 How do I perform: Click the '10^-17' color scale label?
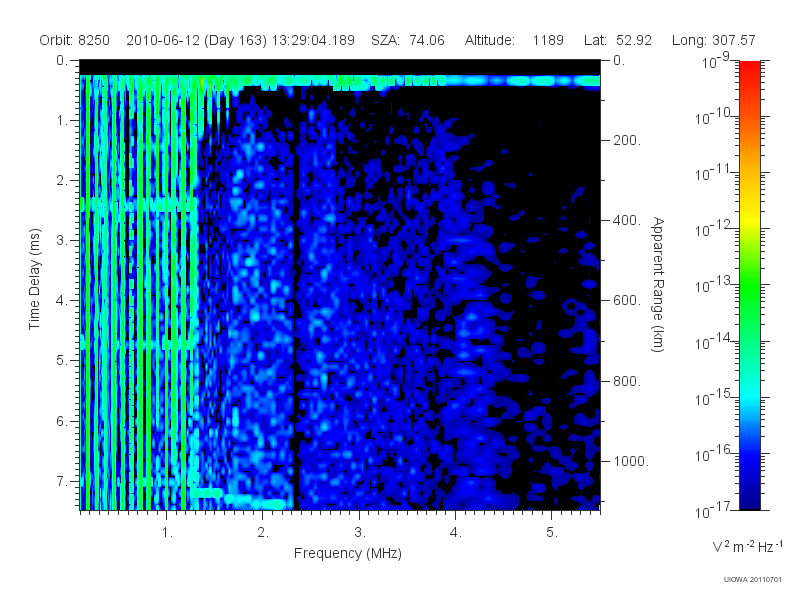click(713, 510)
